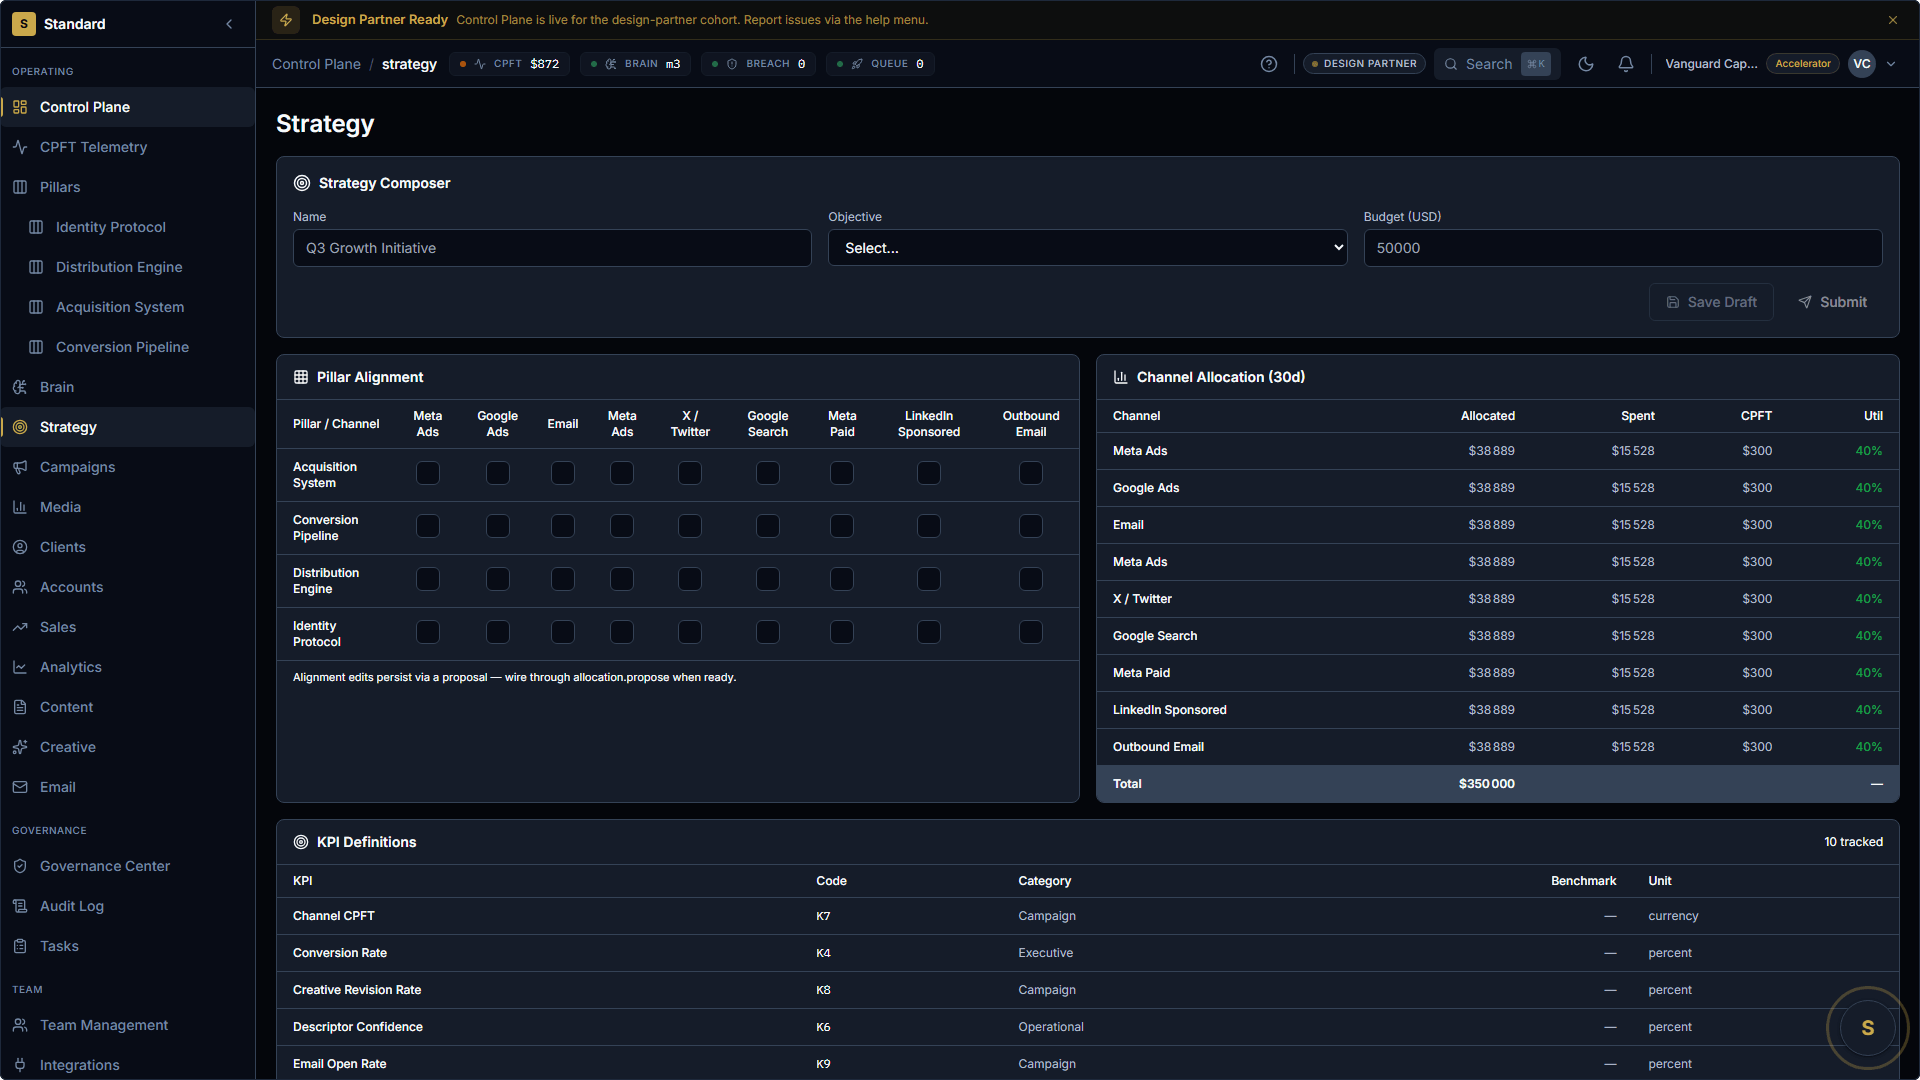The image size is (1920, 1080).
Task: Select the LinkedIn Sponsored allocation row
Action: click(1498, 710)
